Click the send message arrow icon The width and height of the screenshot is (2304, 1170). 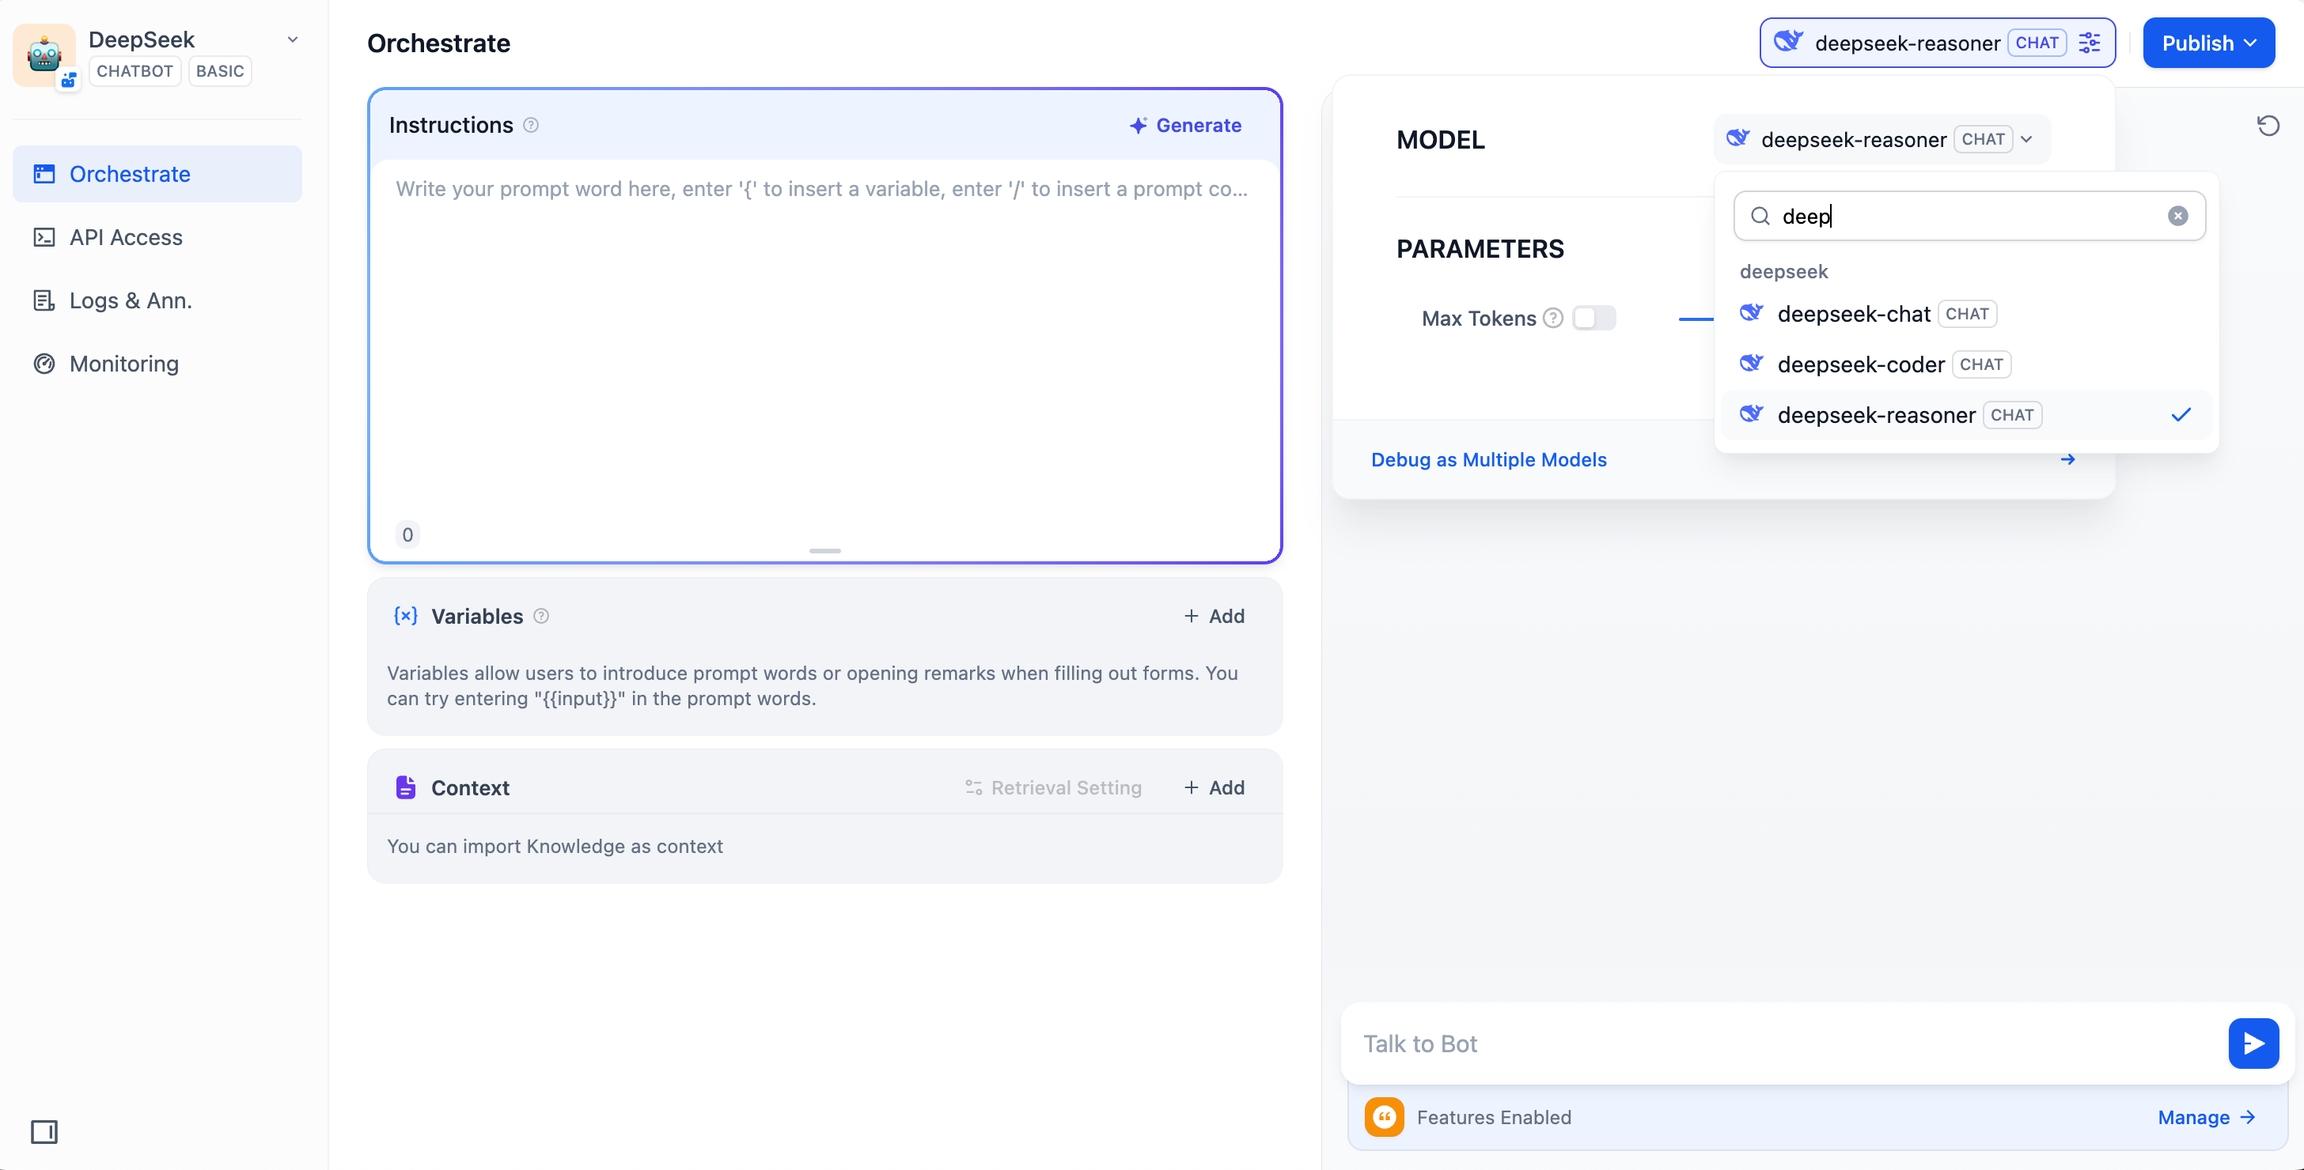2253,1043
